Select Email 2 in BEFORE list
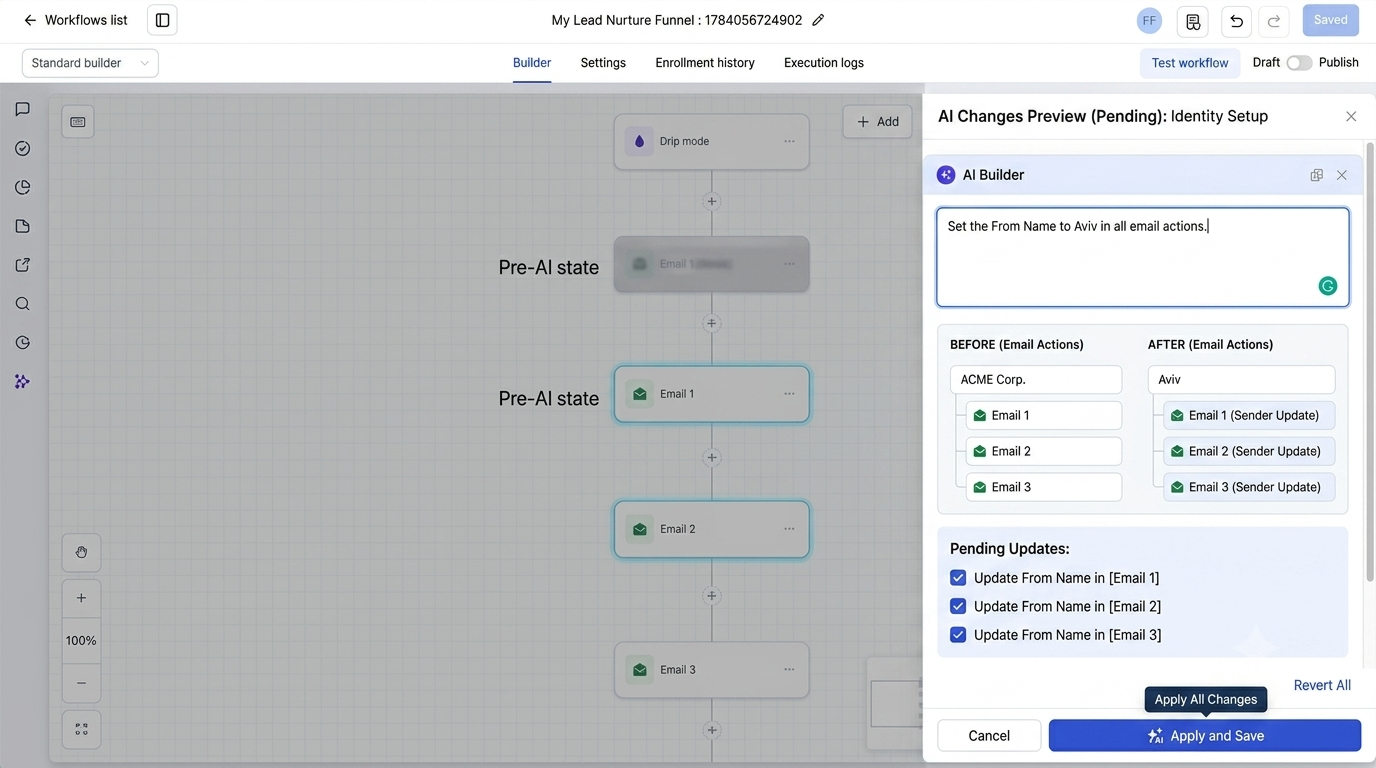The image size is (1376, 768). 1044,451
